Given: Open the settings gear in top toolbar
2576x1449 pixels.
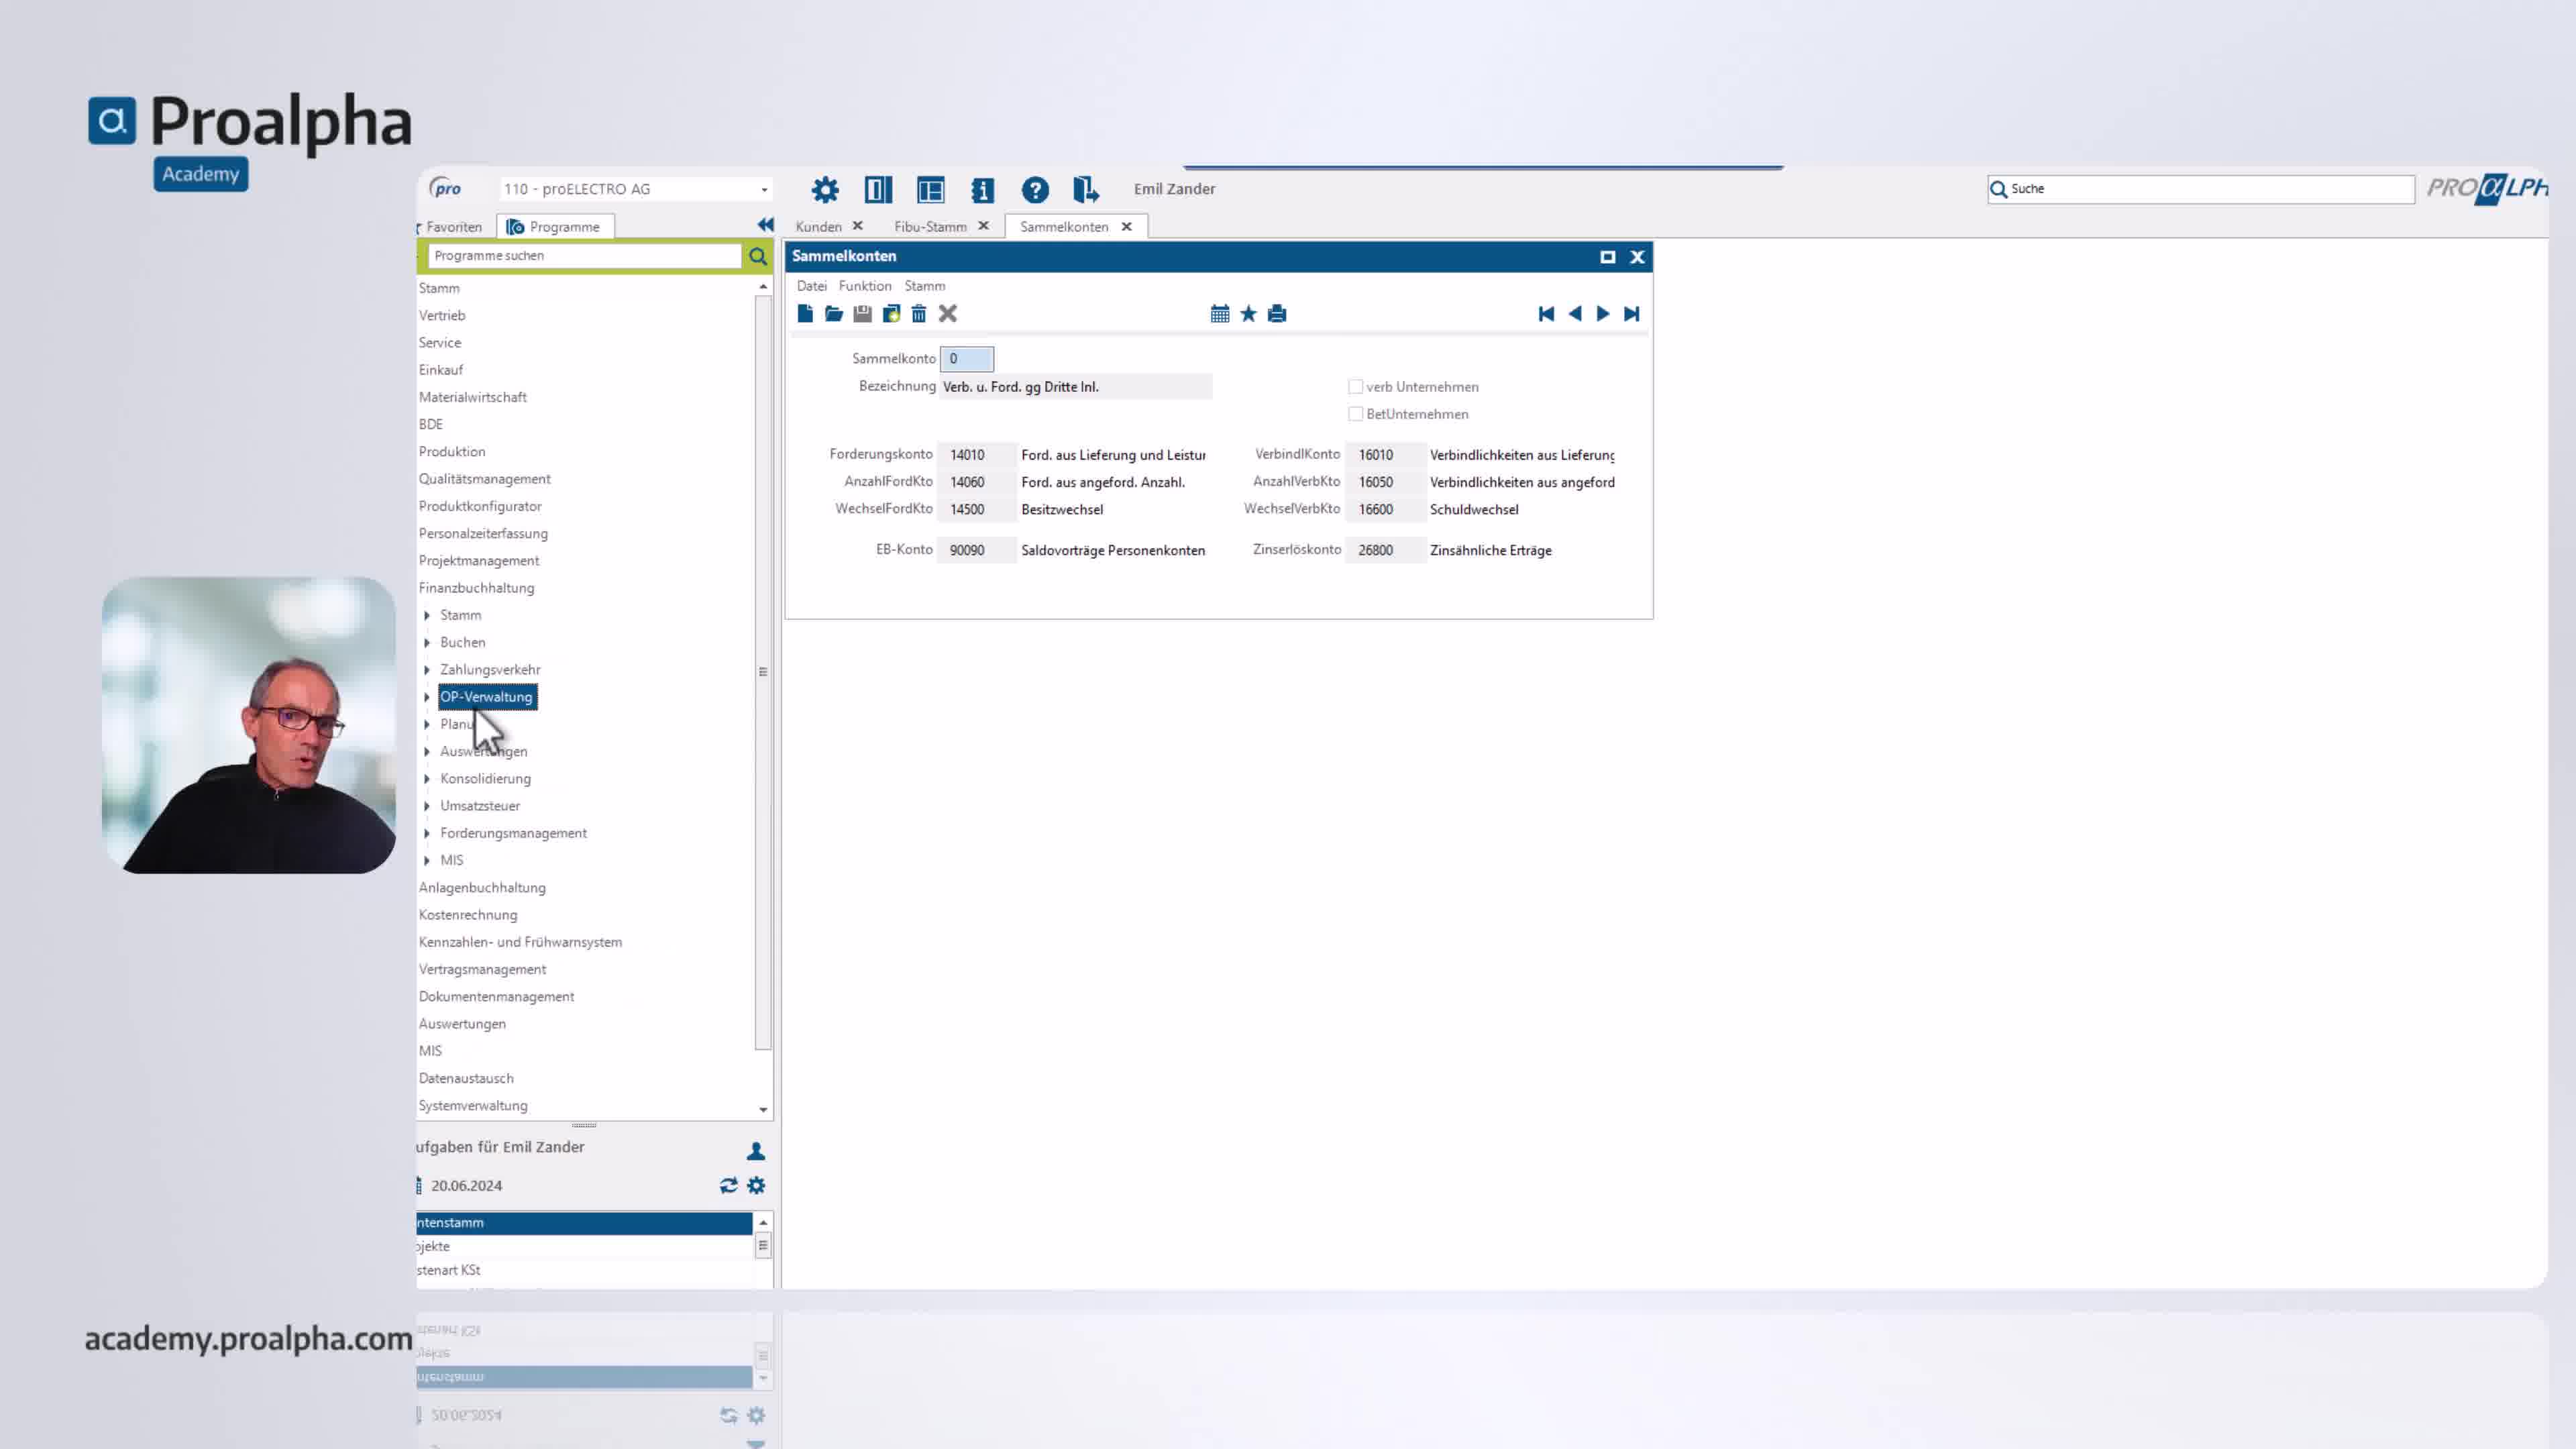Looking at the screenshot, I should pyautogui.click(x=825, y=189).
